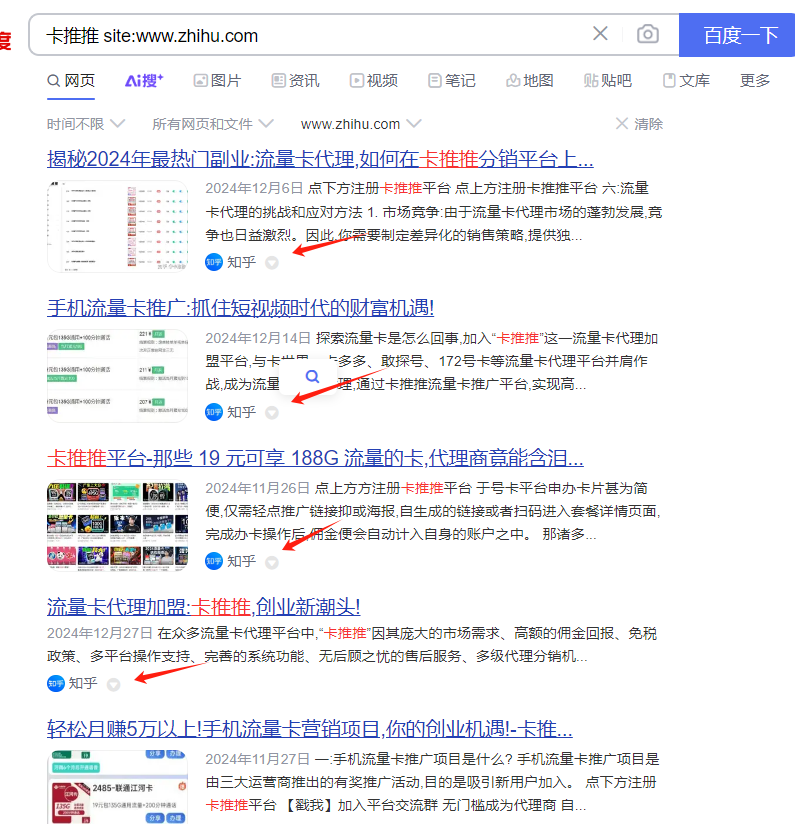
Task: Expand the 时间不限 time filter
Action: (x=86, y=124)
